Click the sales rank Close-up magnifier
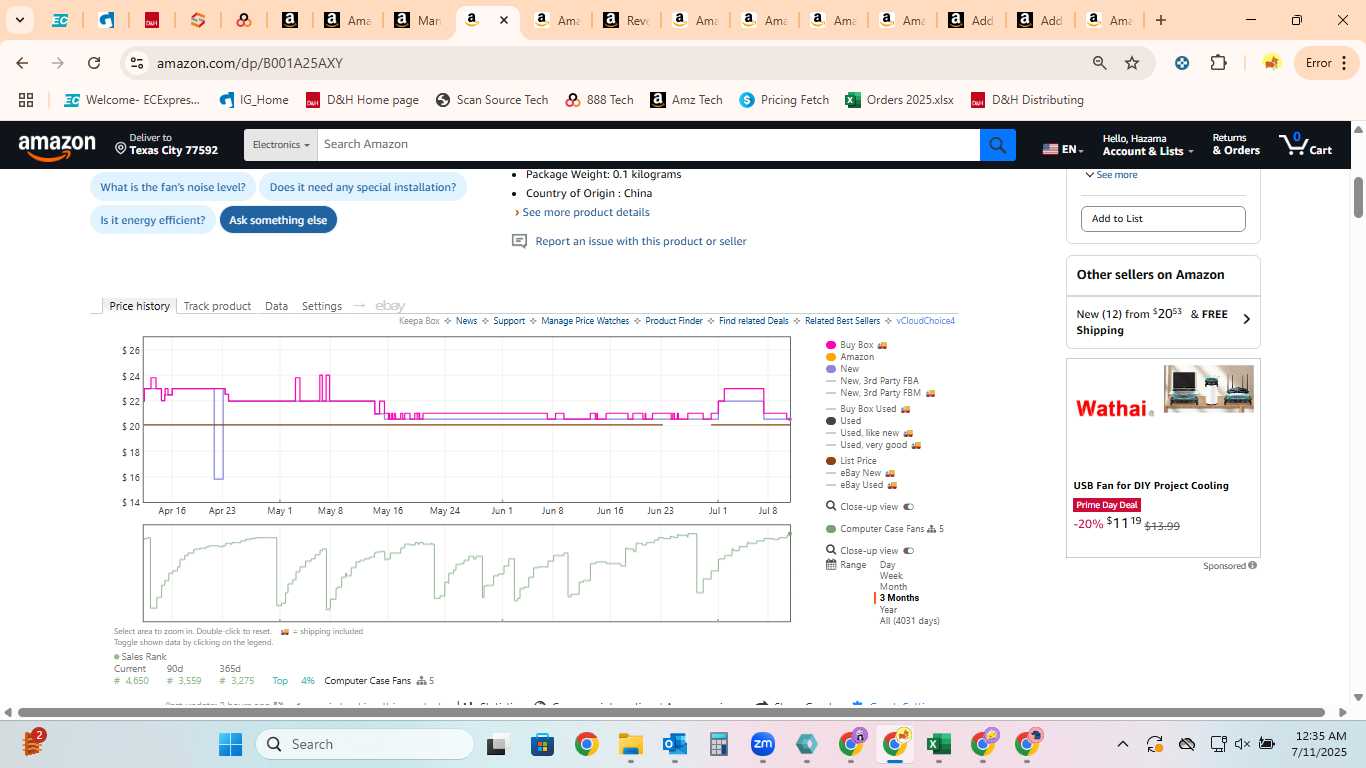The image size is (1366, 768). coord(831,550)
